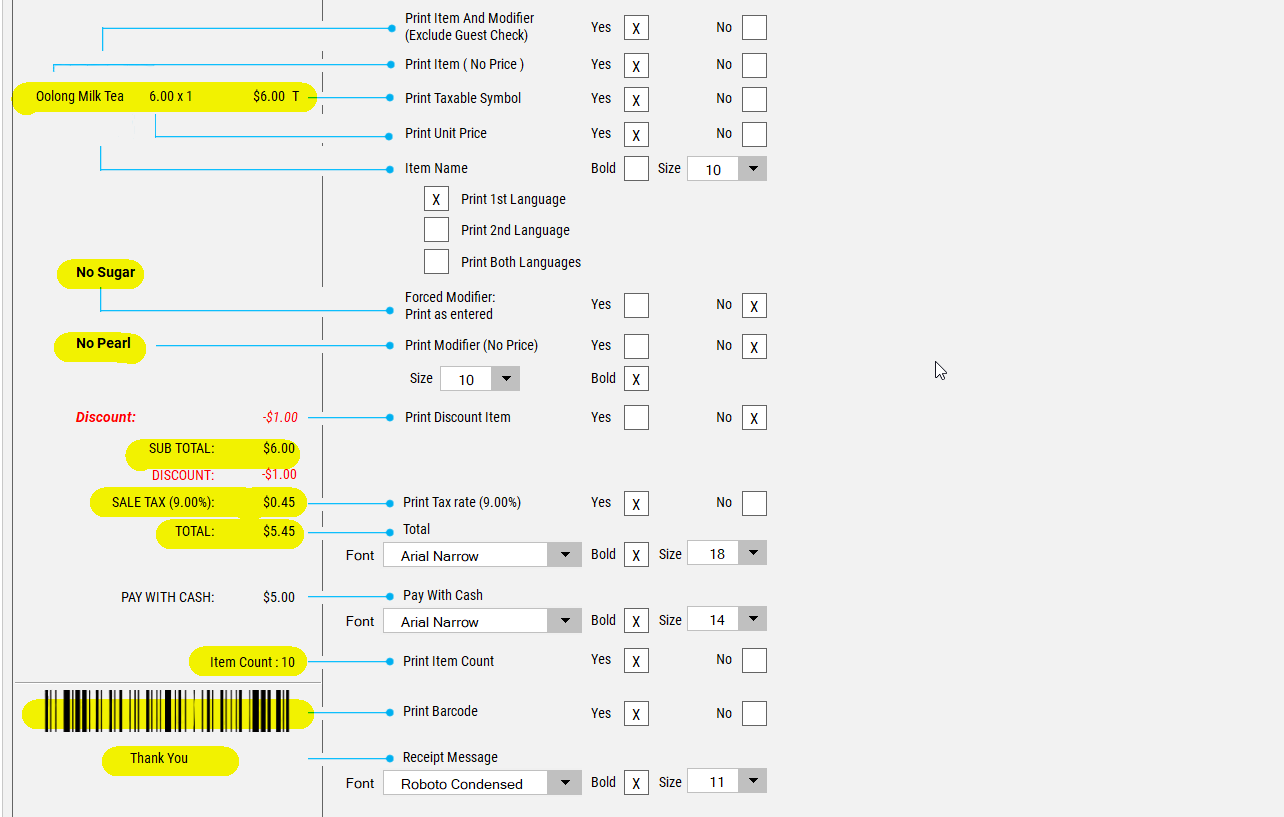Image resolution: width=1284 pixels, height=817 pixels.
Task: Choose No for Print Barcode
Action: (754, 713)
